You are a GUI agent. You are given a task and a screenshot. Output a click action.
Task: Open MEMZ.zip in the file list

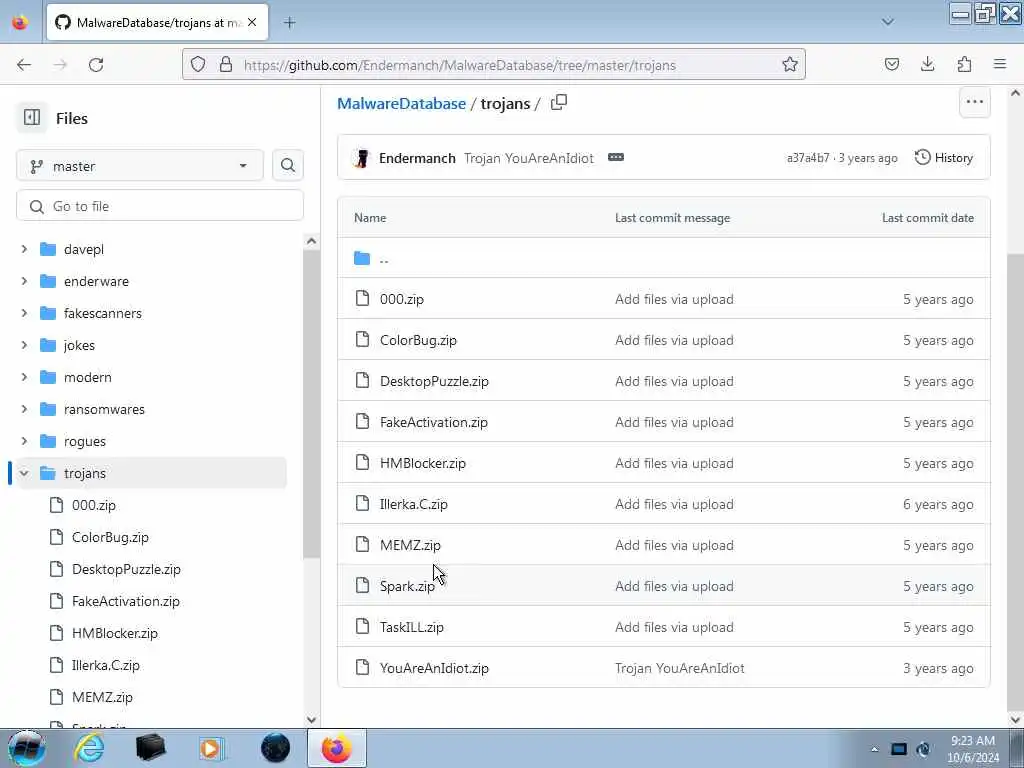[x=410, y=545]
